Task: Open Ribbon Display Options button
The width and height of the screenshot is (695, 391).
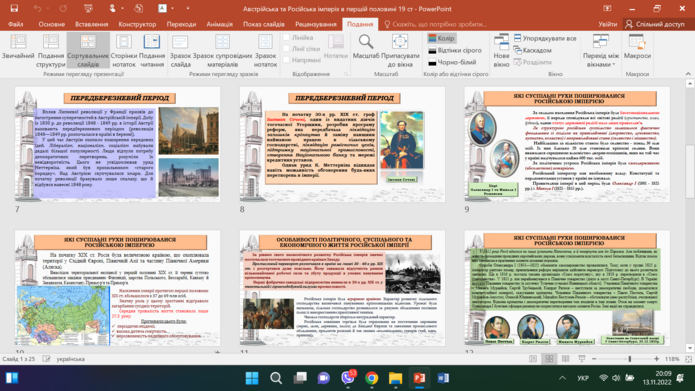Action: click(607, 8)
